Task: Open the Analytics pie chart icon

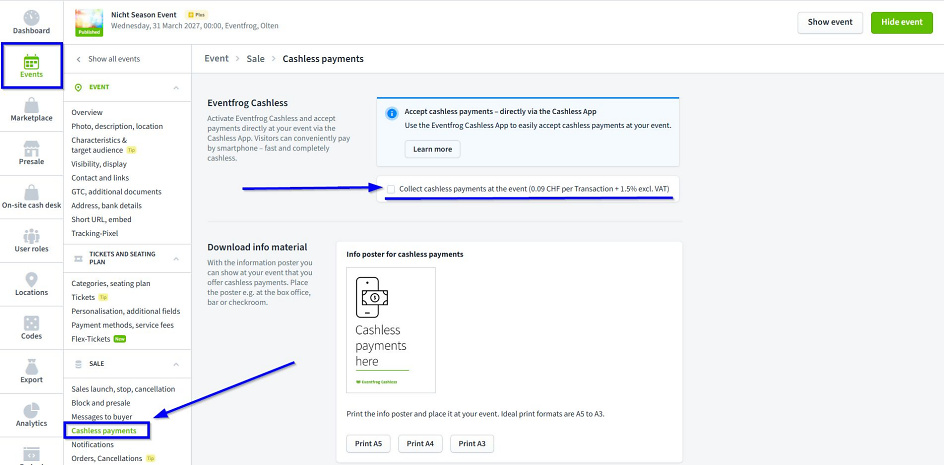Action: [31, 410]
